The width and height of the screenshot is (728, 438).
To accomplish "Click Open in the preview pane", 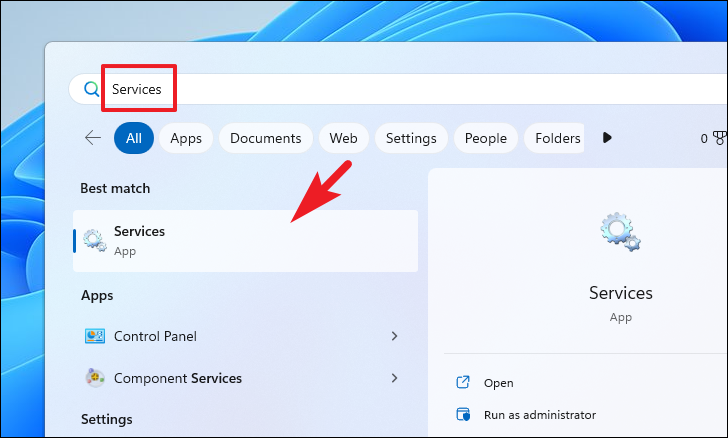I will (499, 383).
